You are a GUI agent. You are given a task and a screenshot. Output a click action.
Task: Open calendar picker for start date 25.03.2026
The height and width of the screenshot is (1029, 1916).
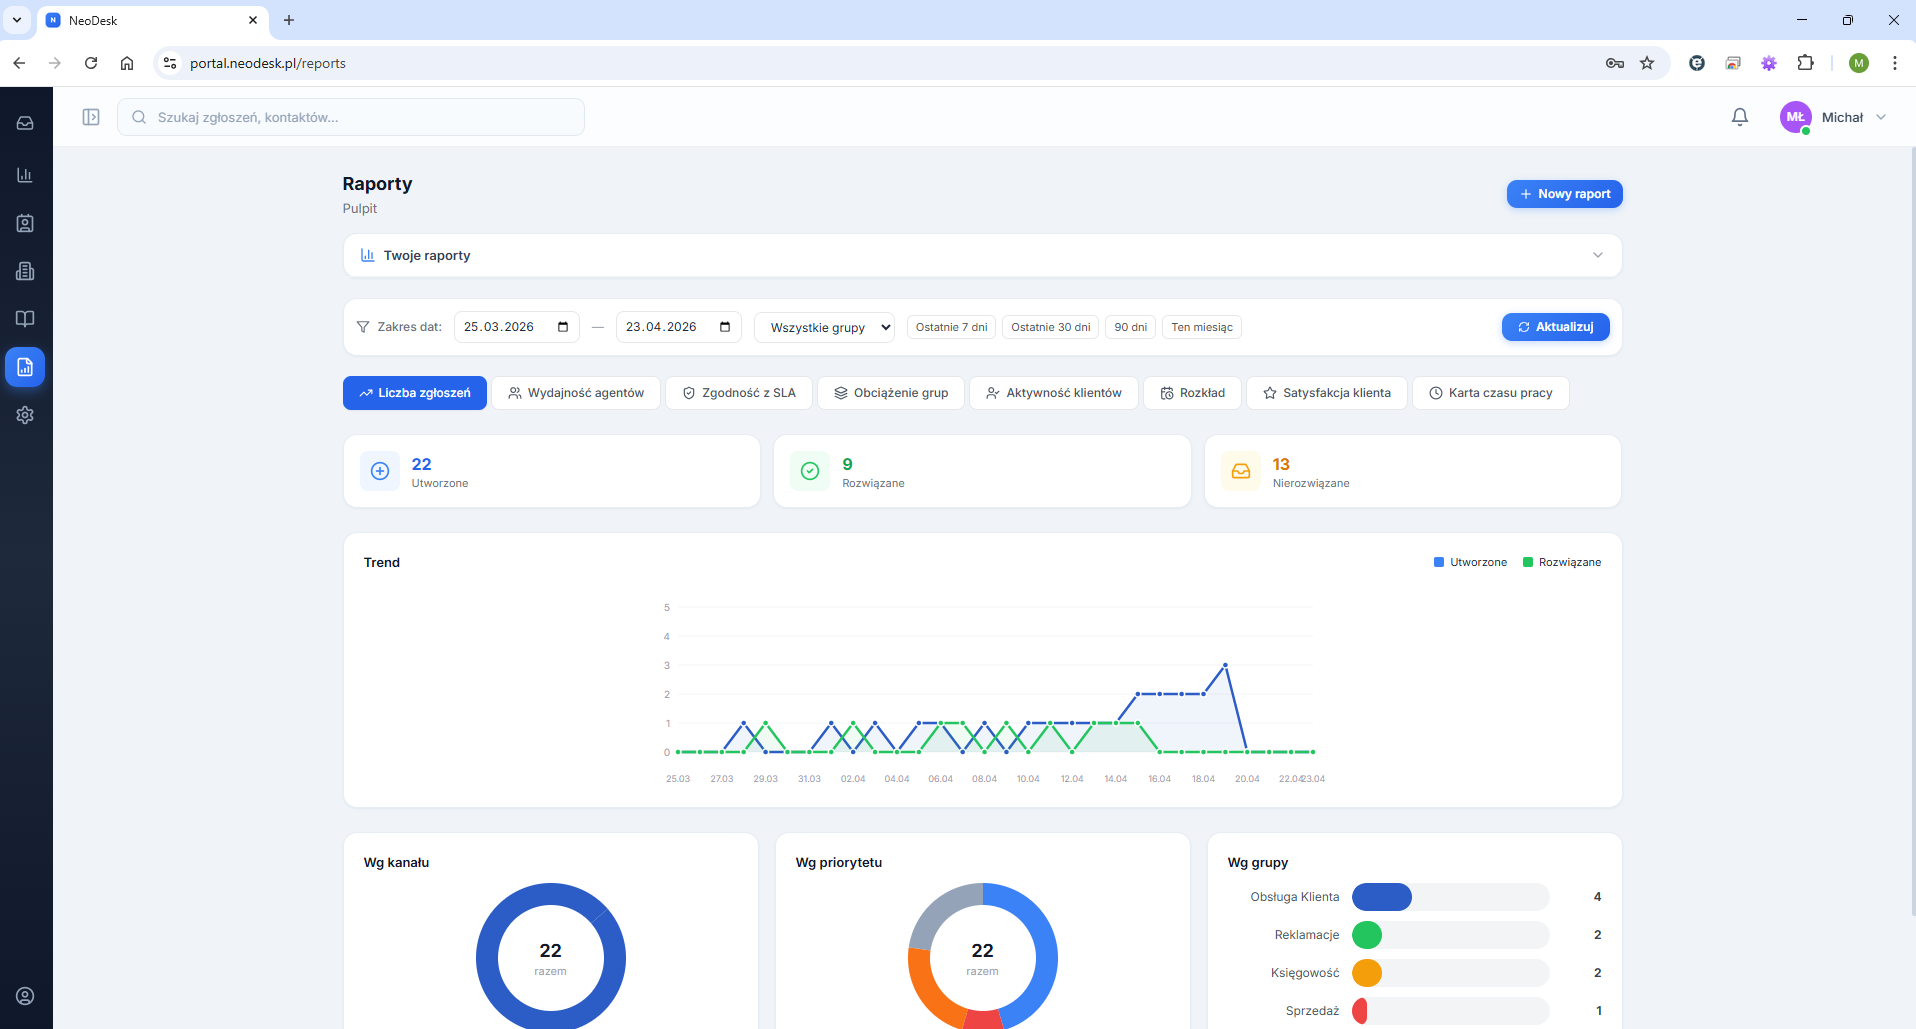(563, 327)
